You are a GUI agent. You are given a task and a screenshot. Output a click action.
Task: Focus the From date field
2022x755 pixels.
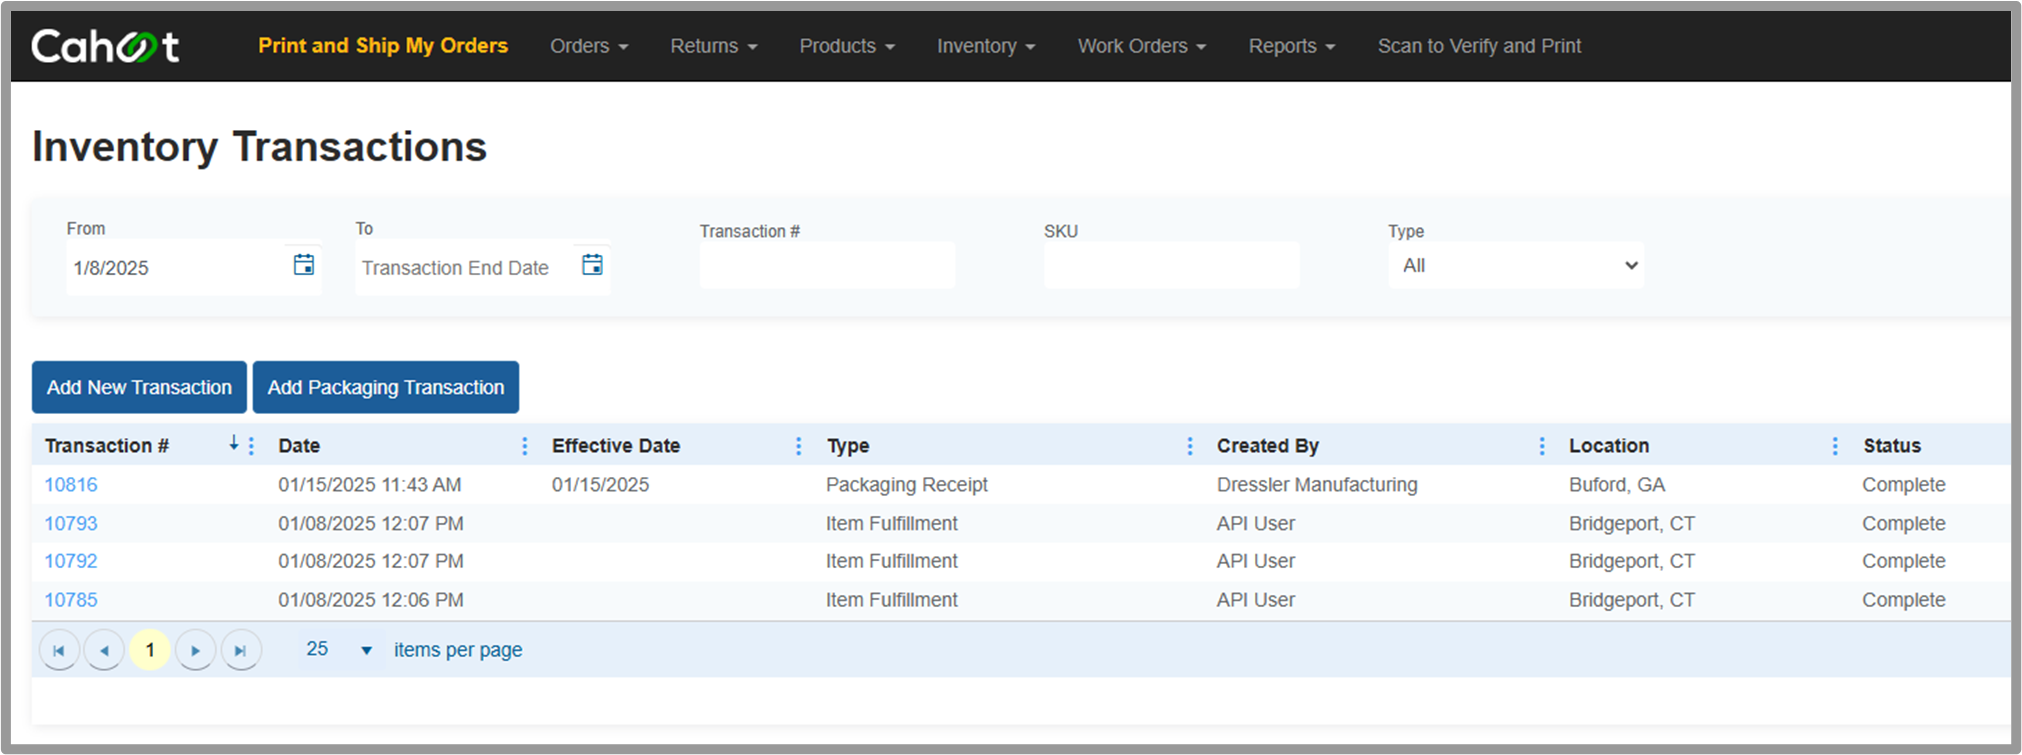(x=177, y=268)
